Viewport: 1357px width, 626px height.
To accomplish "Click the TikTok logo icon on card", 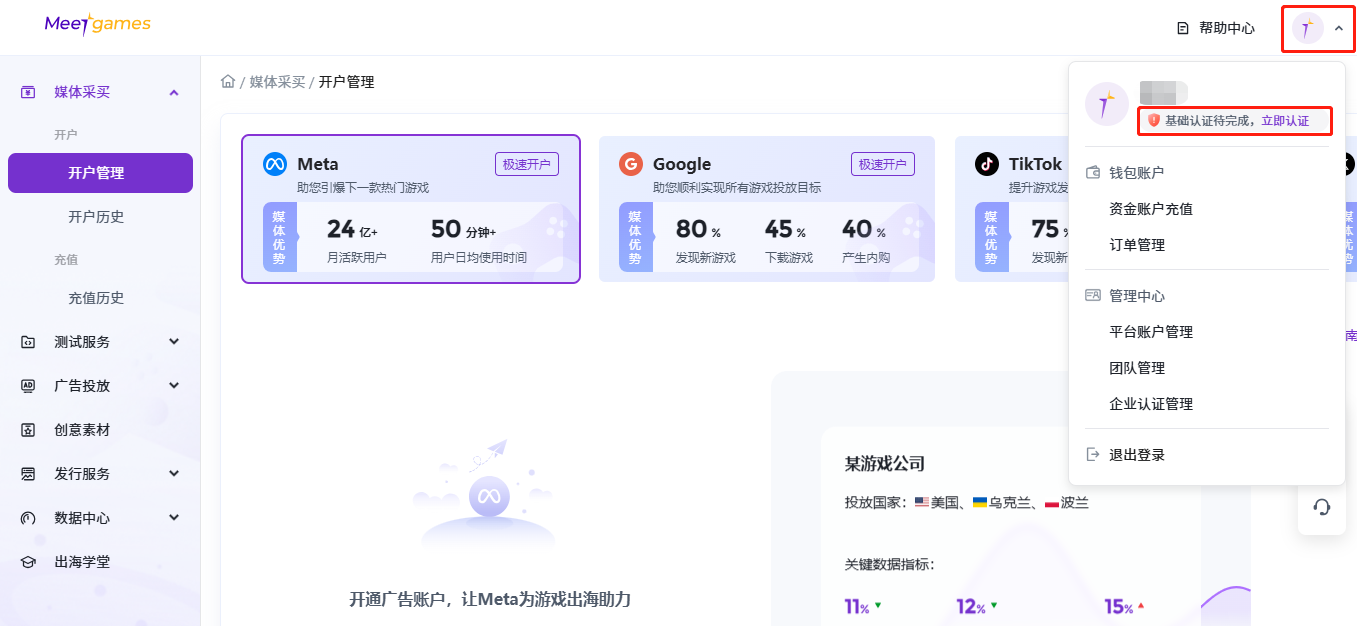I will coord(987,164).
